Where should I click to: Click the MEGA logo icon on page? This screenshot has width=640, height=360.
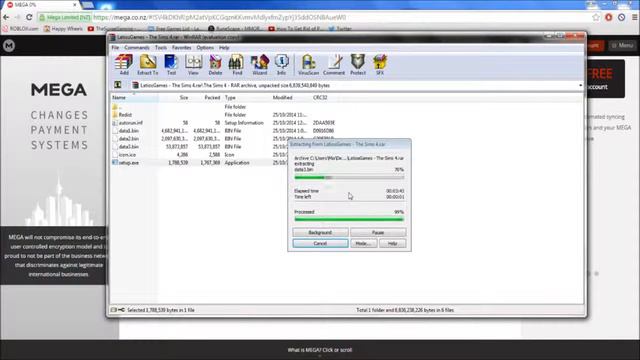[9, 45]
